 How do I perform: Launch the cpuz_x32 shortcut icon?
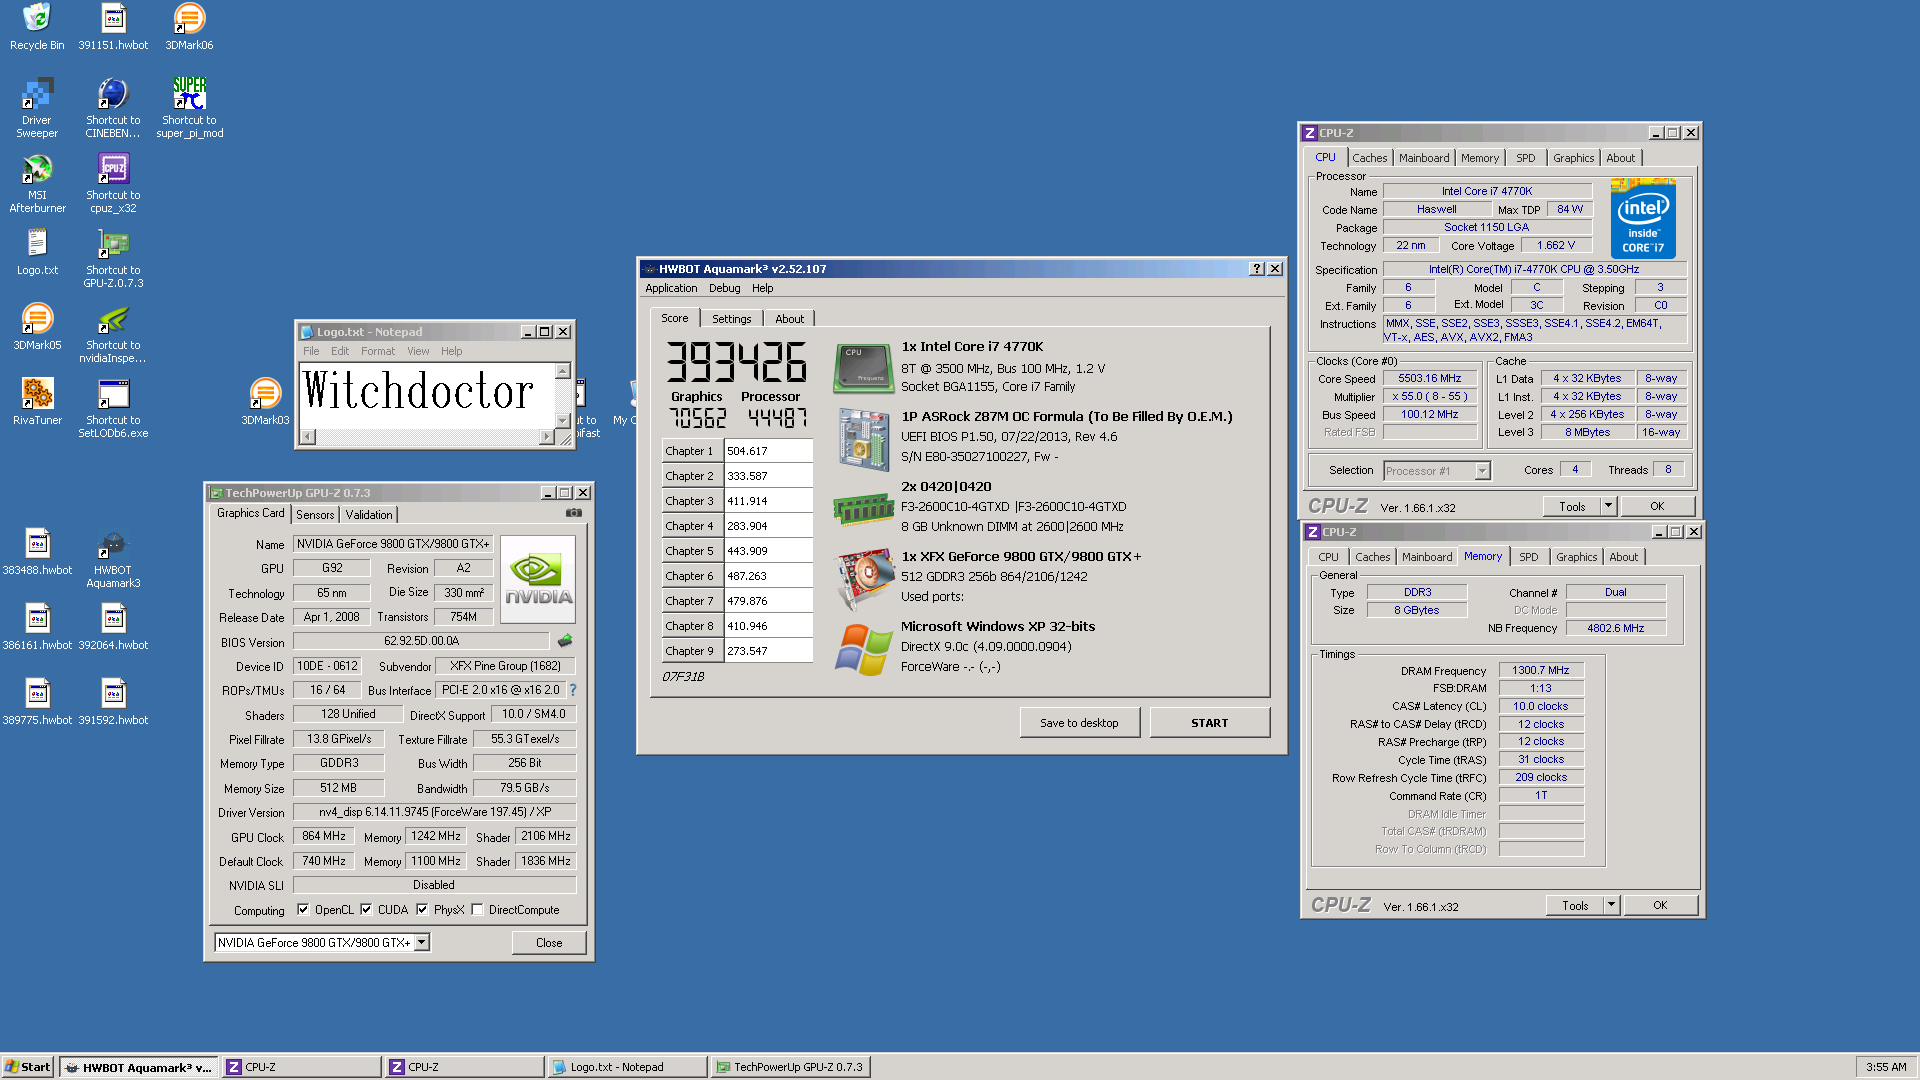click(113, 183)
